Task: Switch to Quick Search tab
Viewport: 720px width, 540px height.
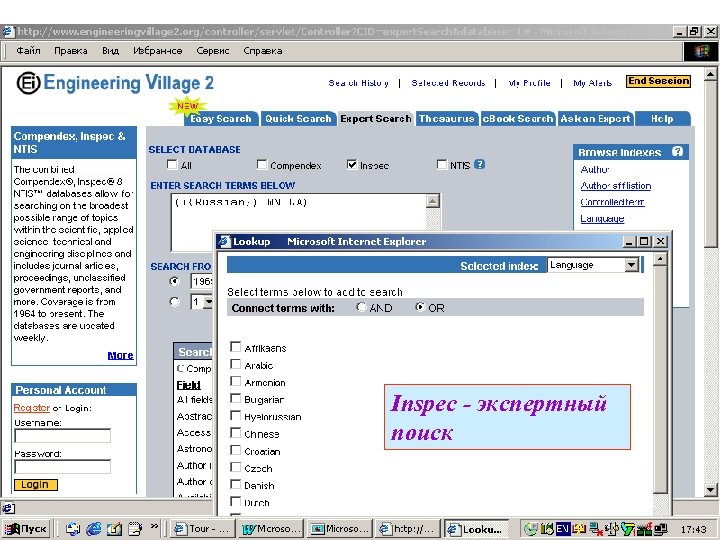Action: pos(298,119)
